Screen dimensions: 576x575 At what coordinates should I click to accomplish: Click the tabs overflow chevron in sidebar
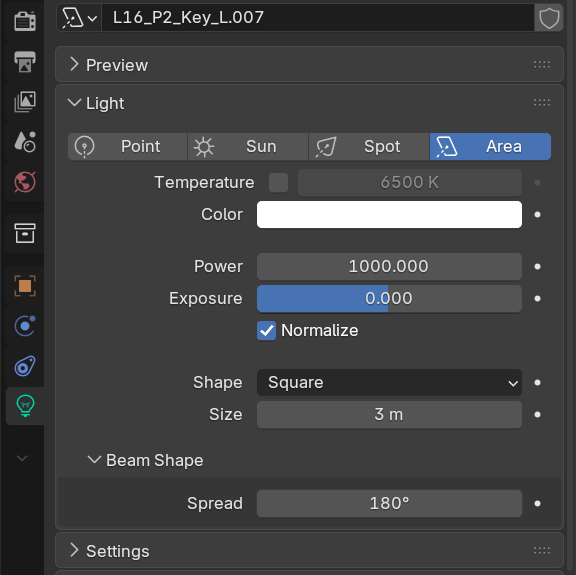(x=22, y=458)
